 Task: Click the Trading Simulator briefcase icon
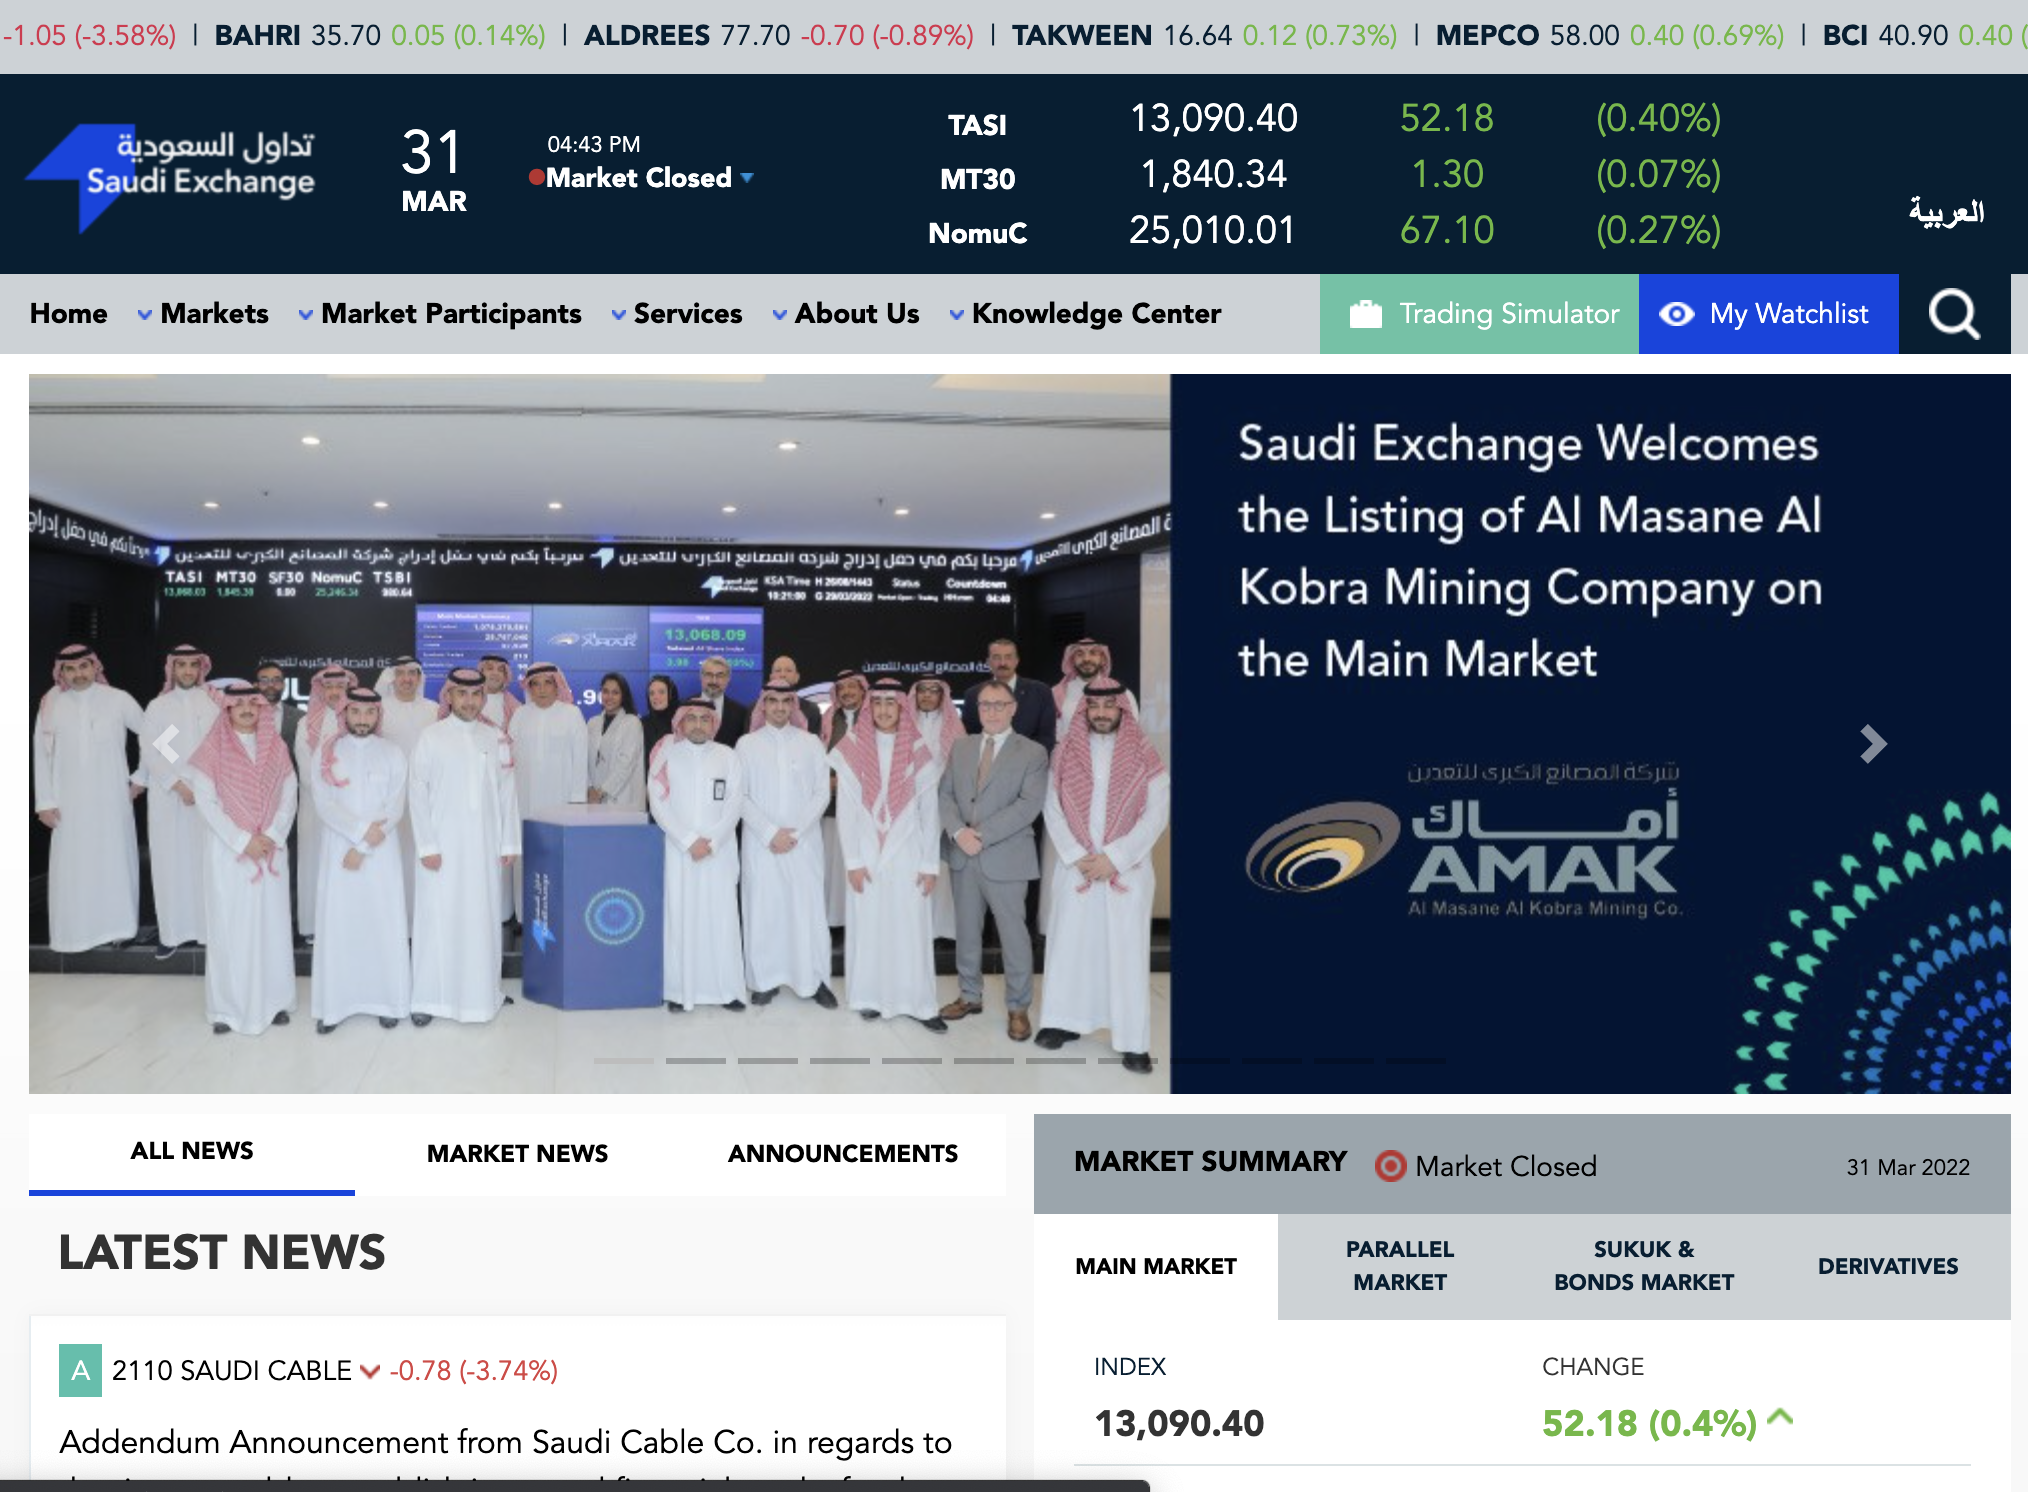click(x=1365, y=314)
